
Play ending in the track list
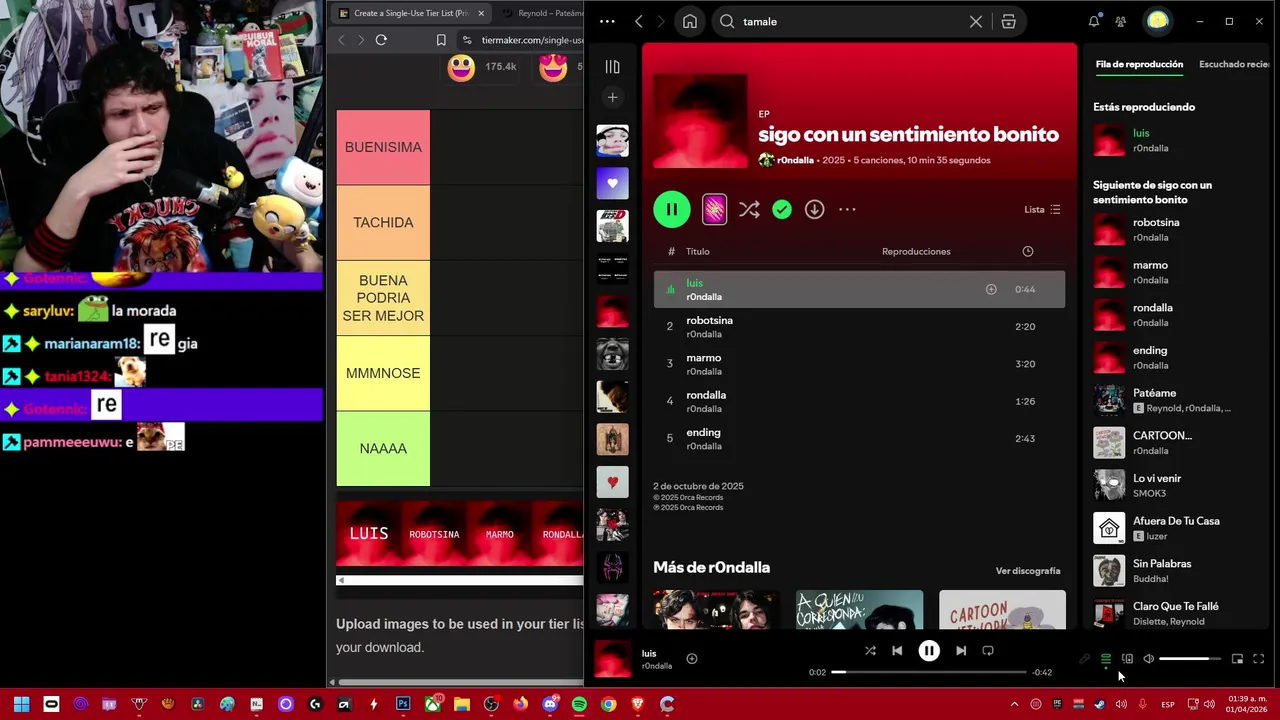tap(859, 438)
